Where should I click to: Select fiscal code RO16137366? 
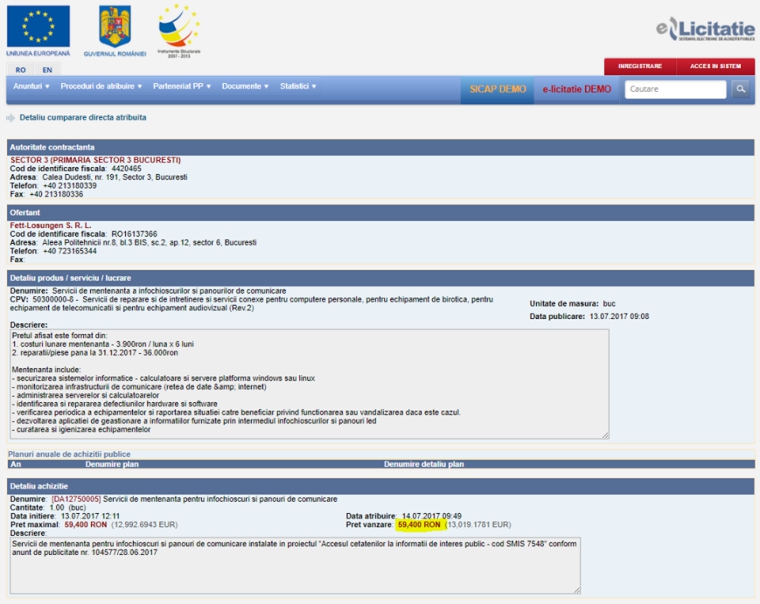tap(134, 234)
